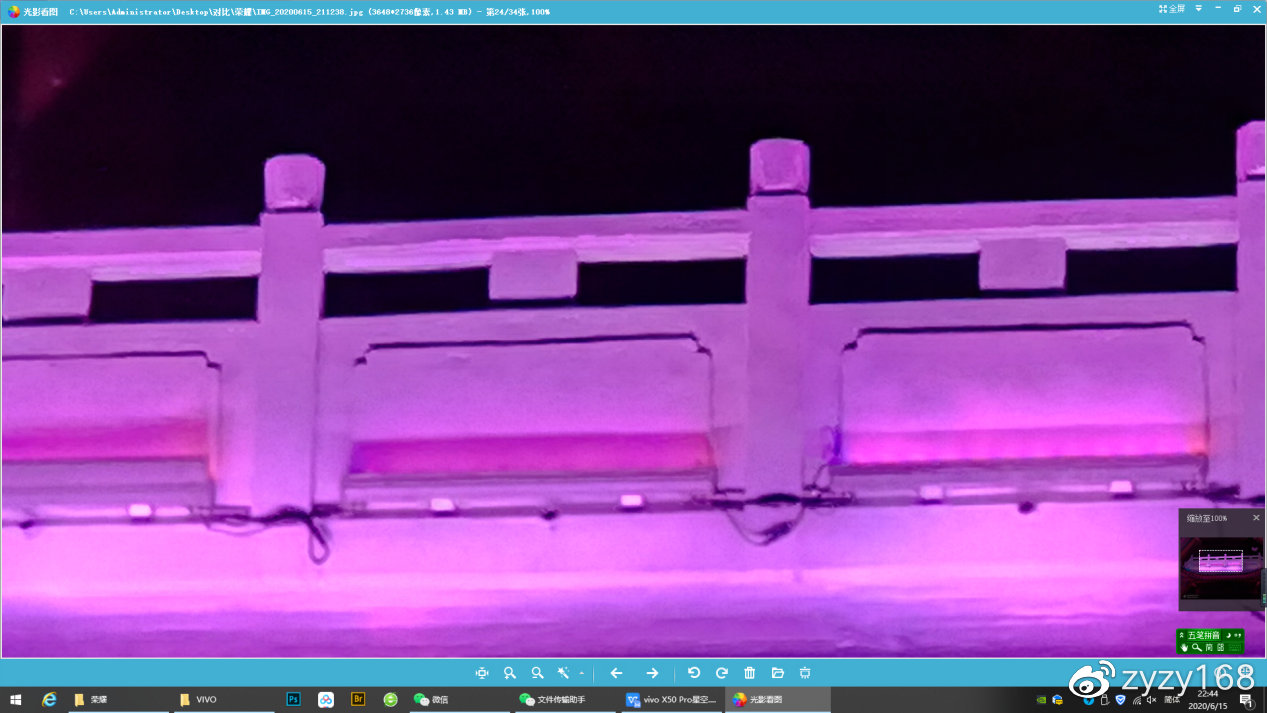Click the blue cloud icon in the taskbar
The width and height of the screenshot is (1267, 713).
326,699
